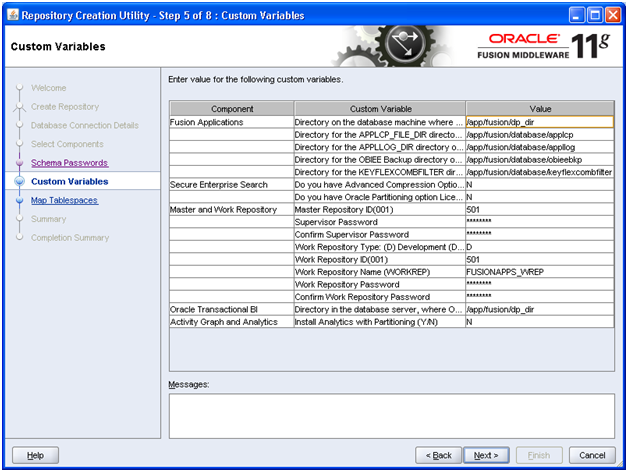Open the Schema Passwords step link

(x=70, y=163)
